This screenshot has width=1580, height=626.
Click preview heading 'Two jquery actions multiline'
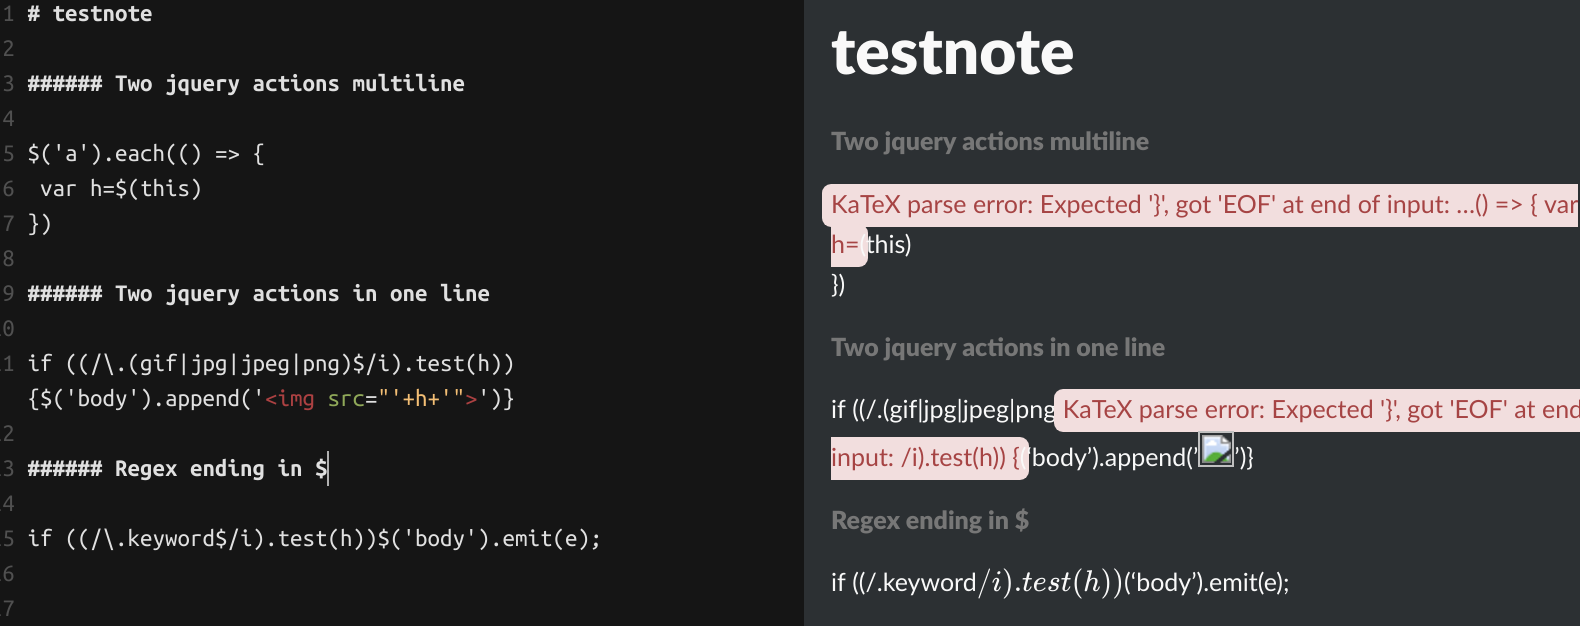click(x=990, y=142)
